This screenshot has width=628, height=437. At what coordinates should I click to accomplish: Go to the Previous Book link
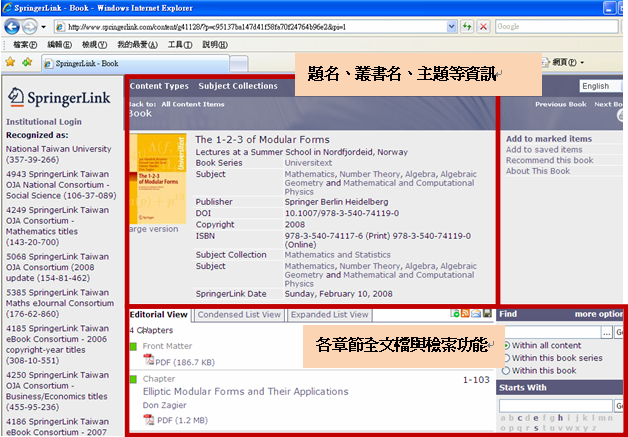click(x=561, y=104)
